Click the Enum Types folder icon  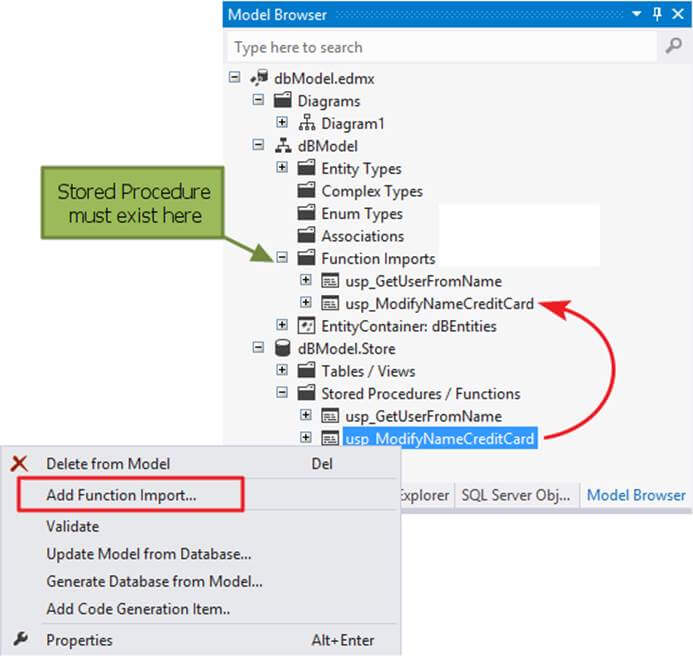click(307, 214)
